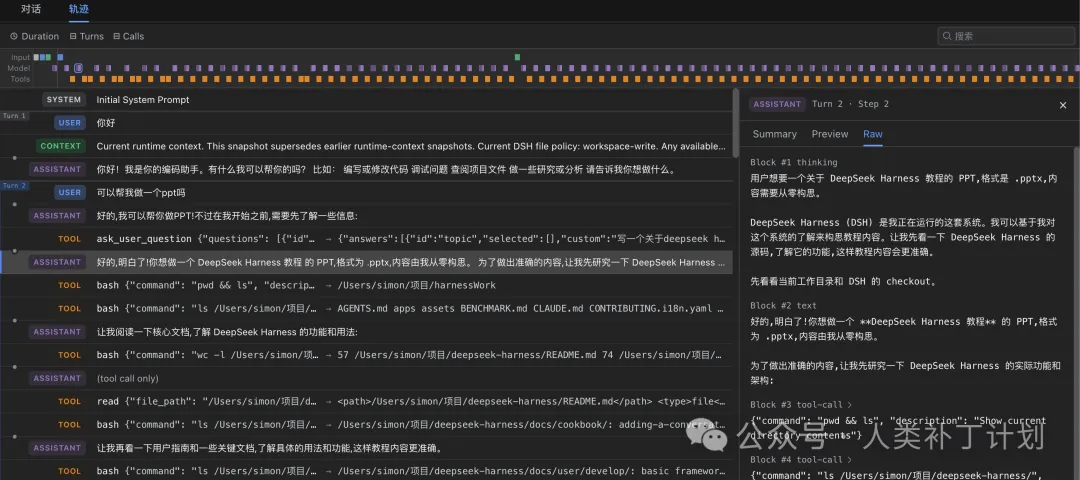Open bash row showing docs/user/develop output
Viewport: 1080px width, 480px height.
[x=366, y=471]
